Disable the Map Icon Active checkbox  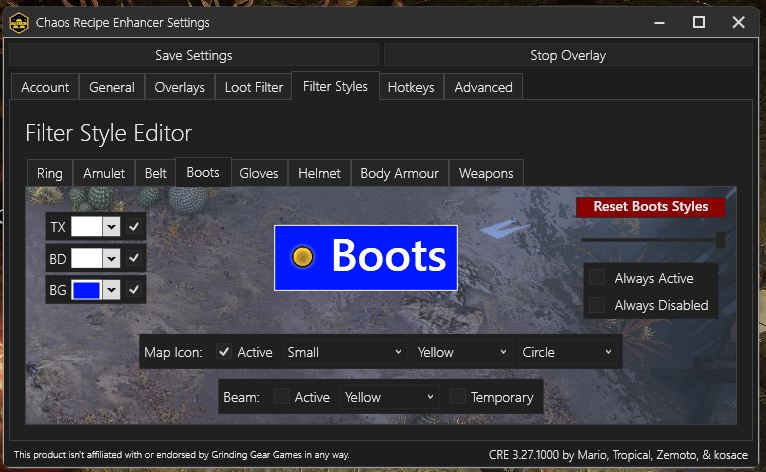click(x=224, y=352)
